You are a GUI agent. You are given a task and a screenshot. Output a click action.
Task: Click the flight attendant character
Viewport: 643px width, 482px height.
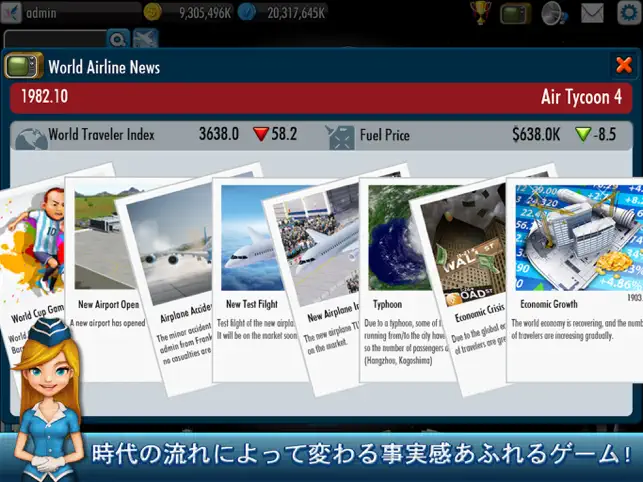tap(48, 400)
